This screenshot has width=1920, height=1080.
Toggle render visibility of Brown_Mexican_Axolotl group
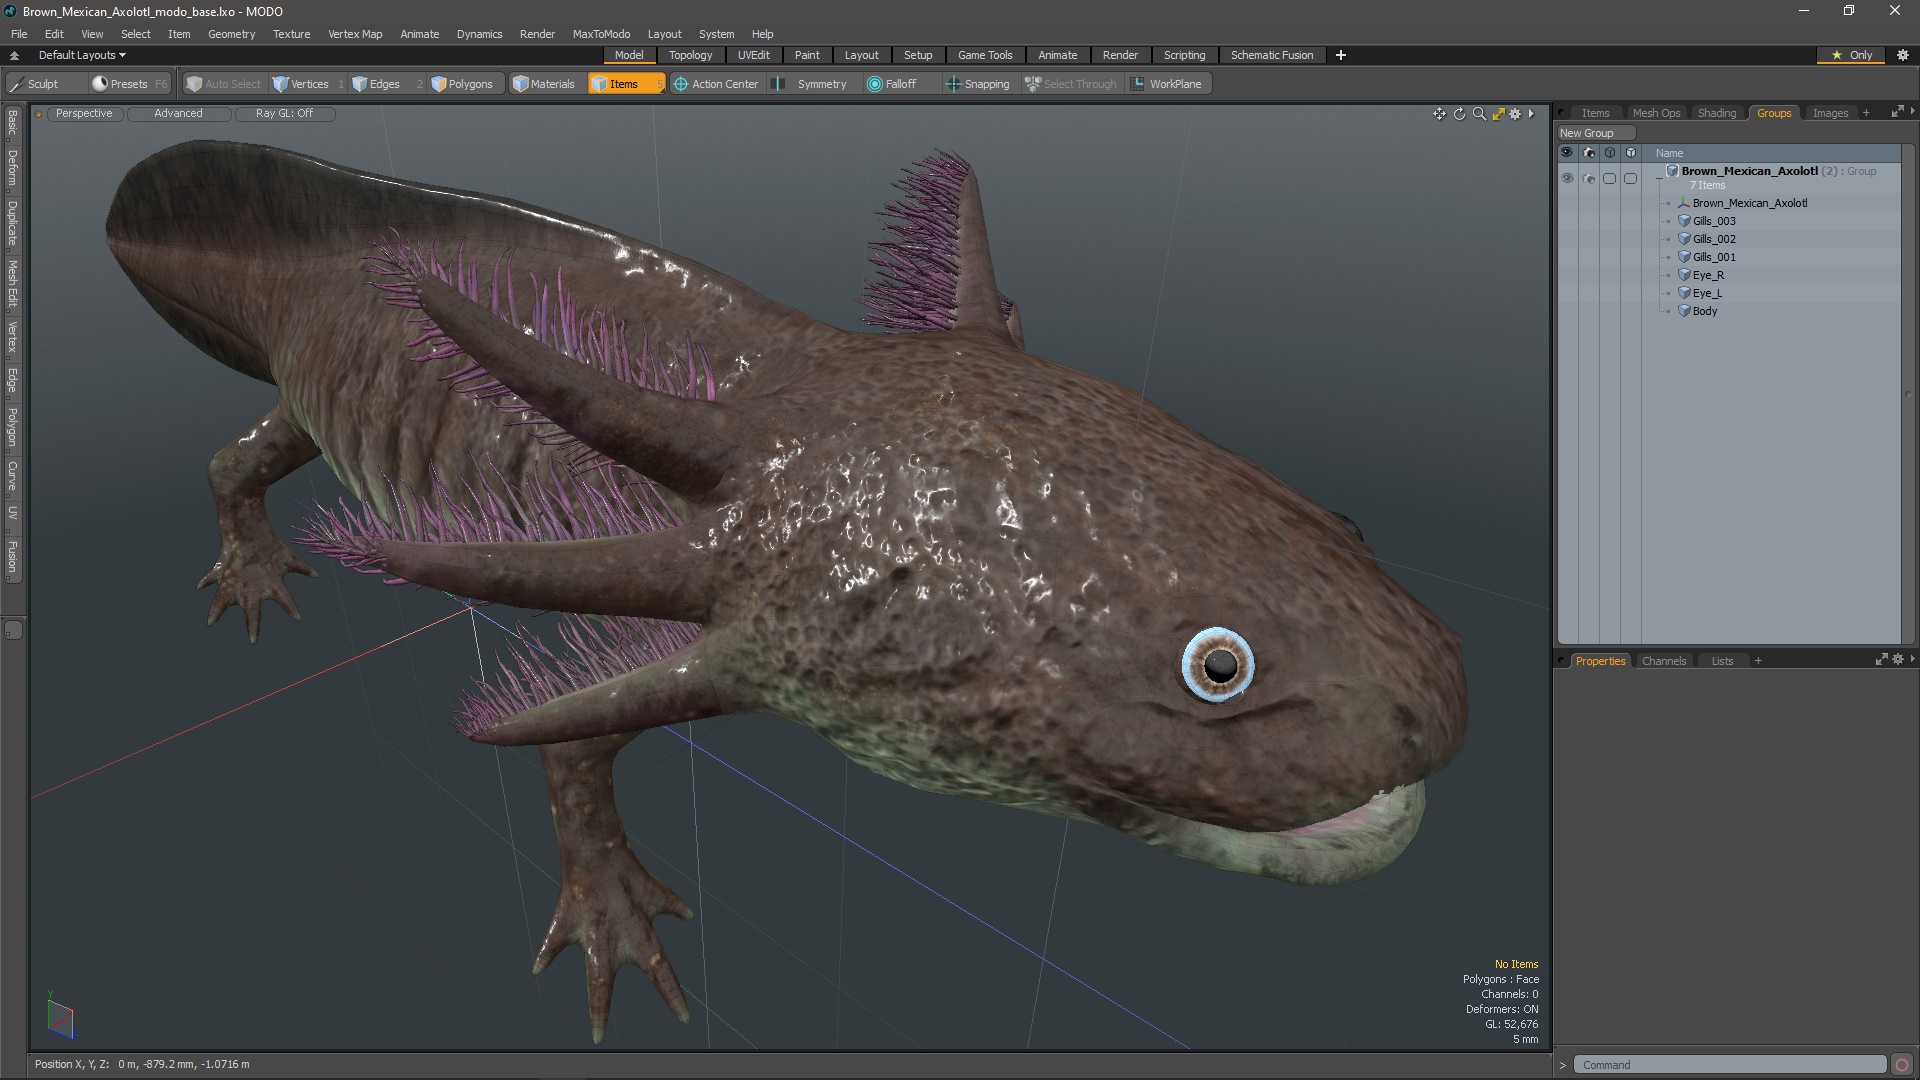[x=1589, y=178]
